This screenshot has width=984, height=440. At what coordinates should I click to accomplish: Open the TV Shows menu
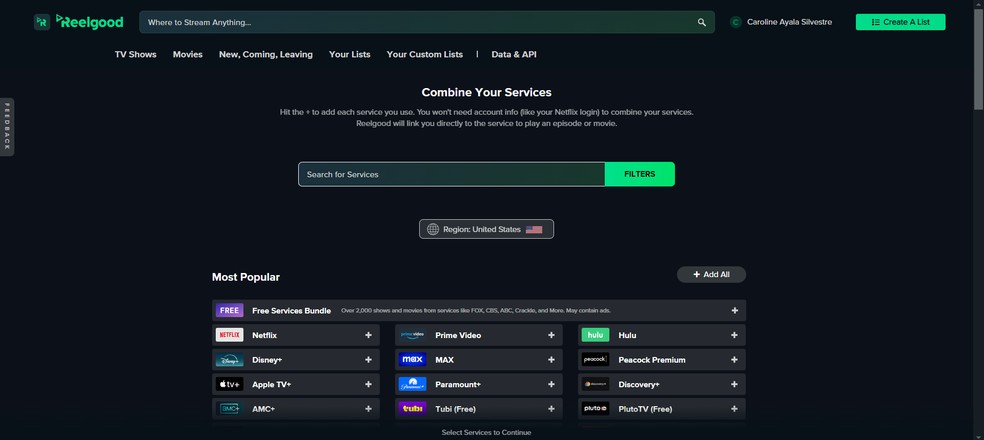click(x=136, y=55)
